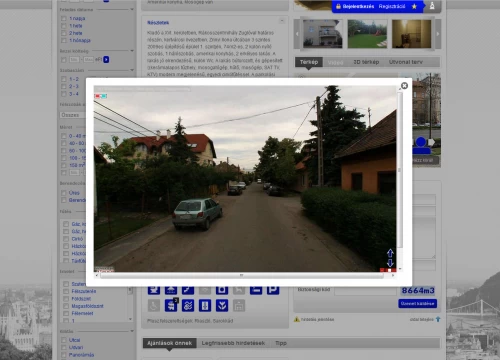Click the 'Regisztráció' link
The width and height of the screenshot is (500, 360).
tap(392, 6)
